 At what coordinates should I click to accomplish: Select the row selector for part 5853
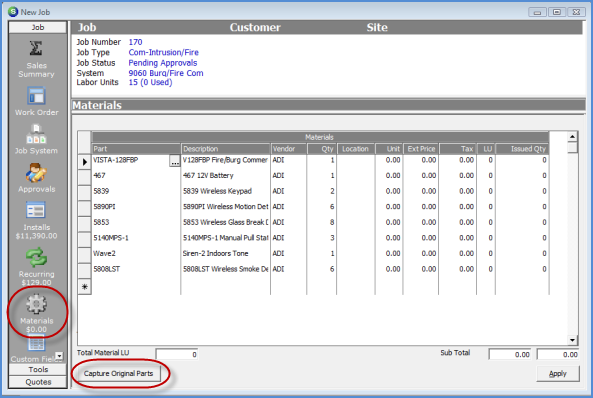pos(84,224)
